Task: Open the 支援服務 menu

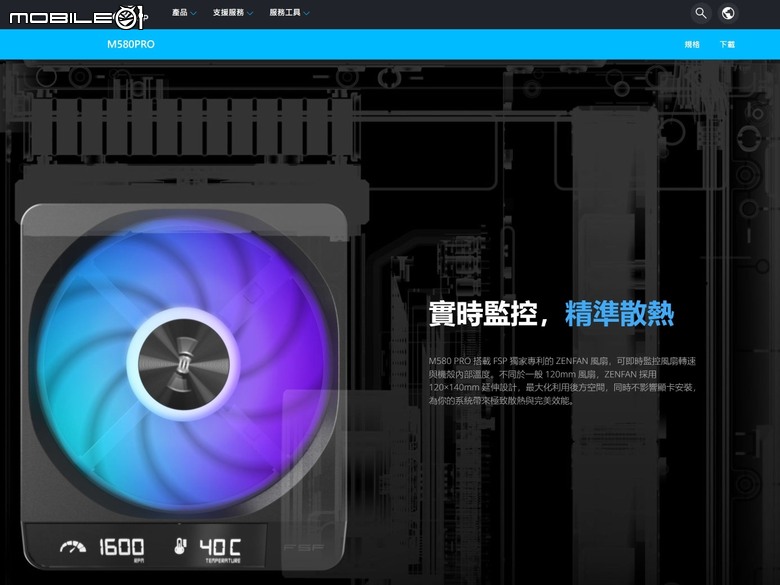Action: pos(228,12)
